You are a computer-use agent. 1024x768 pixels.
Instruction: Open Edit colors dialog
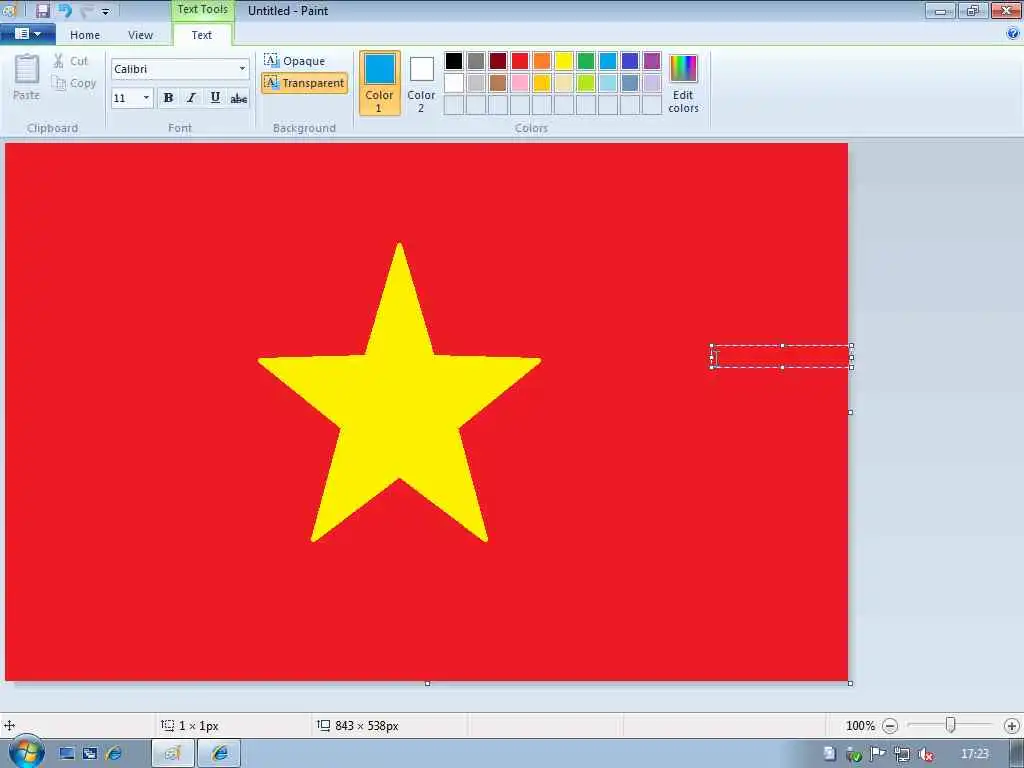[x=683, y=83]
